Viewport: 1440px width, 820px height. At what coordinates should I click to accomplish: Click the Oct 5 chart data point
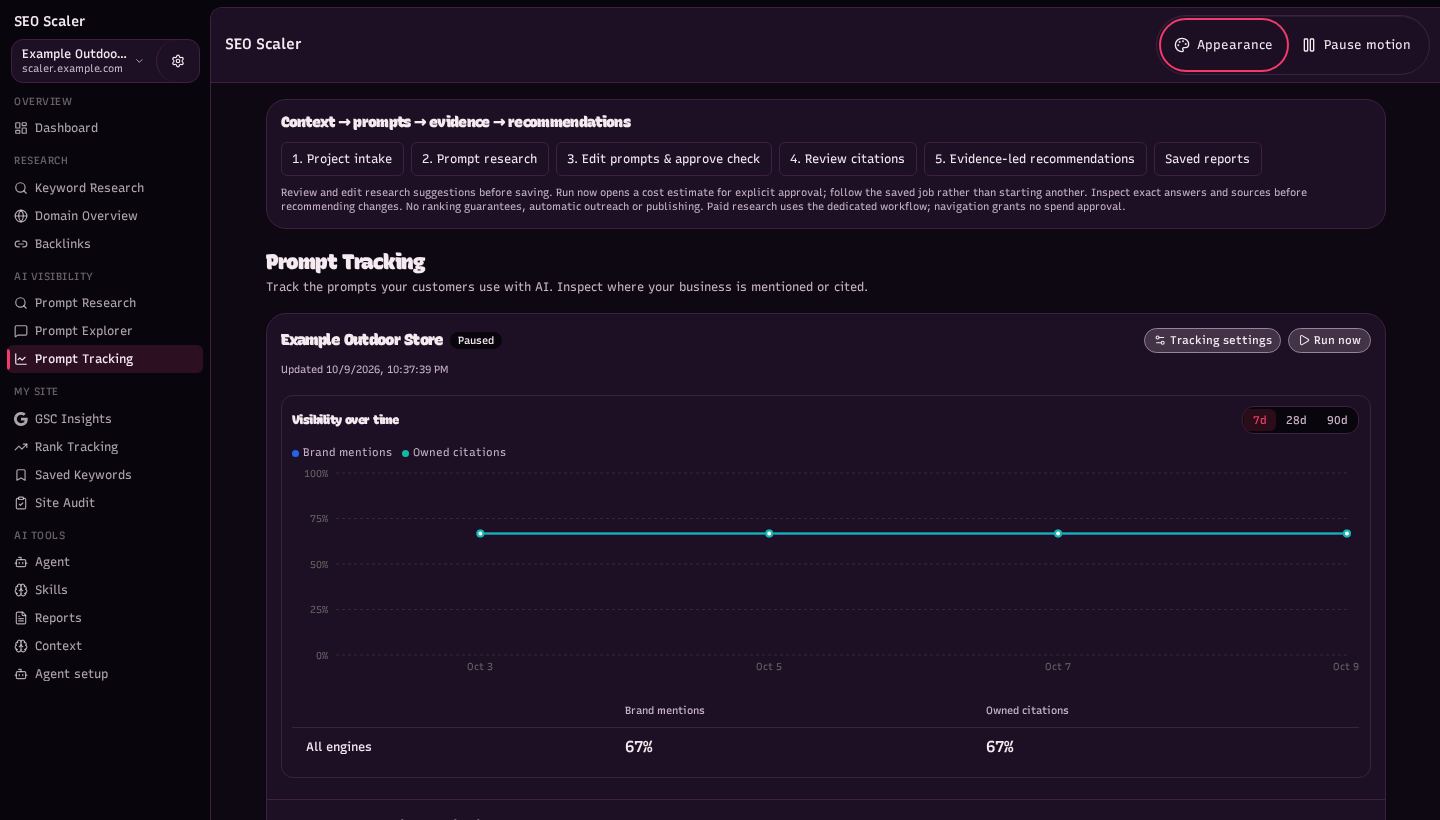(769, 534)
